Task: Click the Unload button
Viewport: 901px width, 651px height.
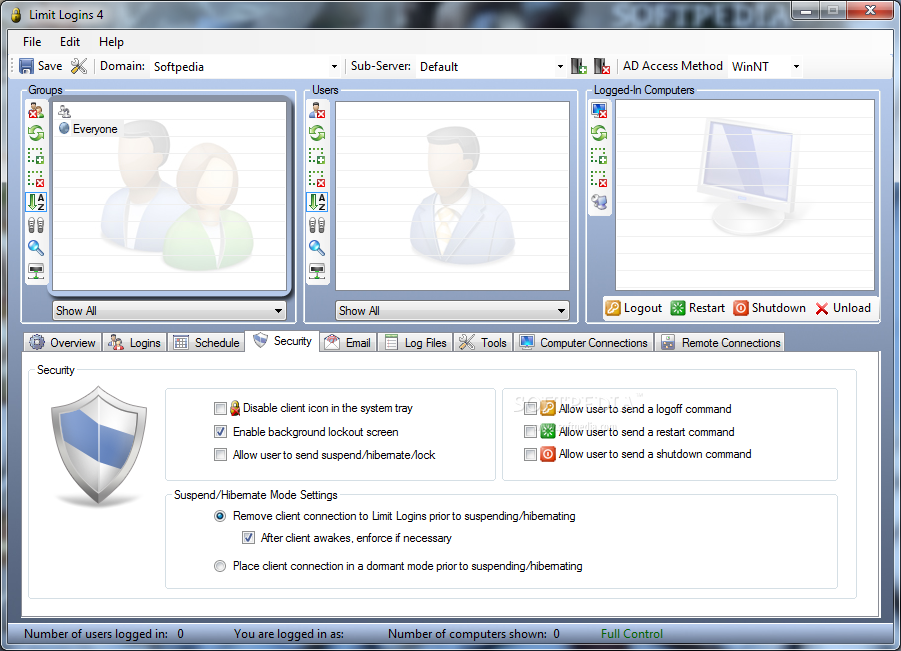Action: click(x=844, y=309)
